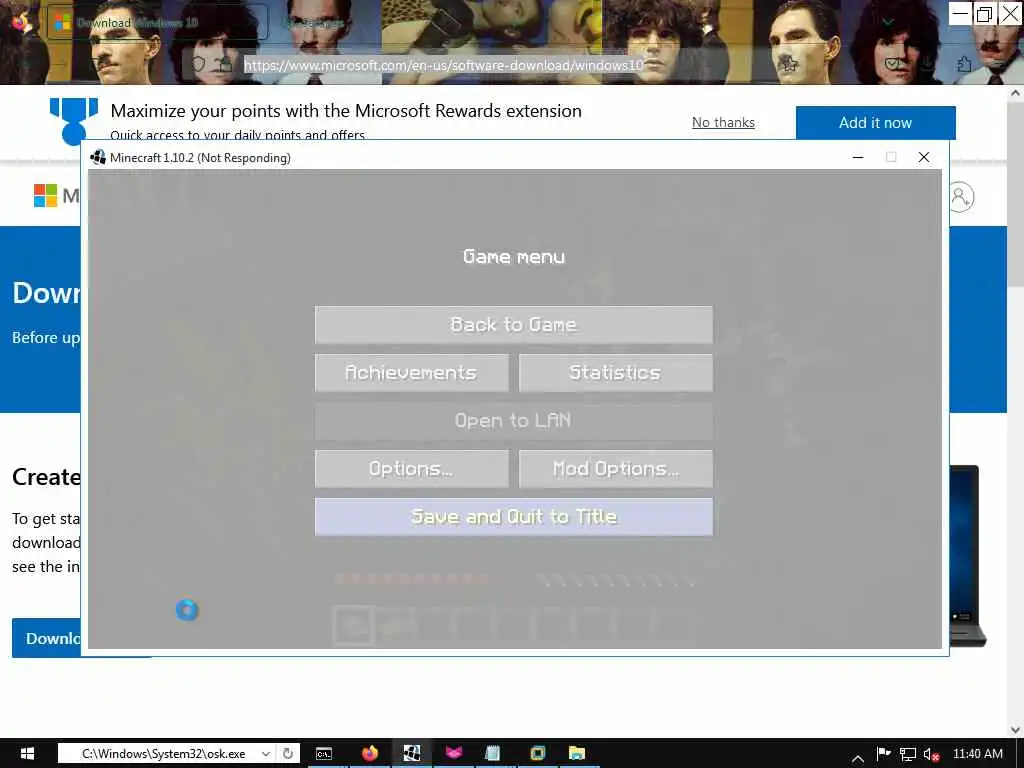Click the Save to Pocket icon
The image size is (1024, 768).
click(x=893, y=63)
